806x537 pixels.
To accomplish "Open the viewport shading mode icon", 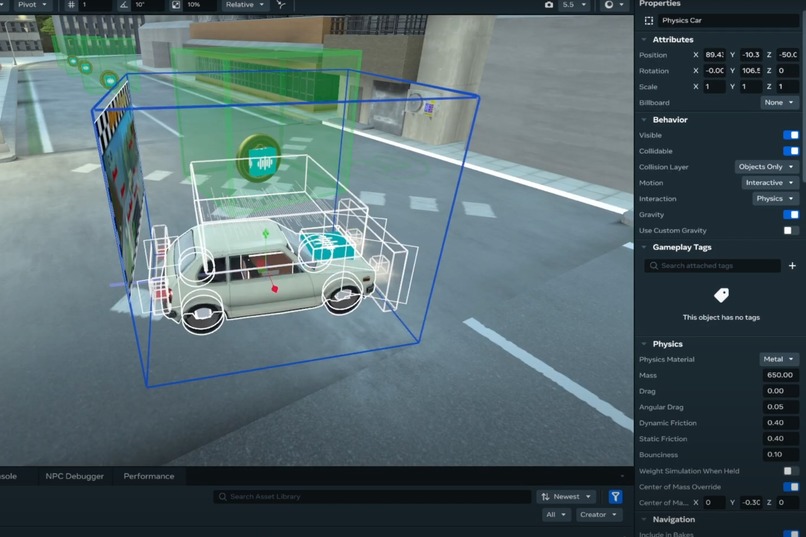I will click(609, 5).
